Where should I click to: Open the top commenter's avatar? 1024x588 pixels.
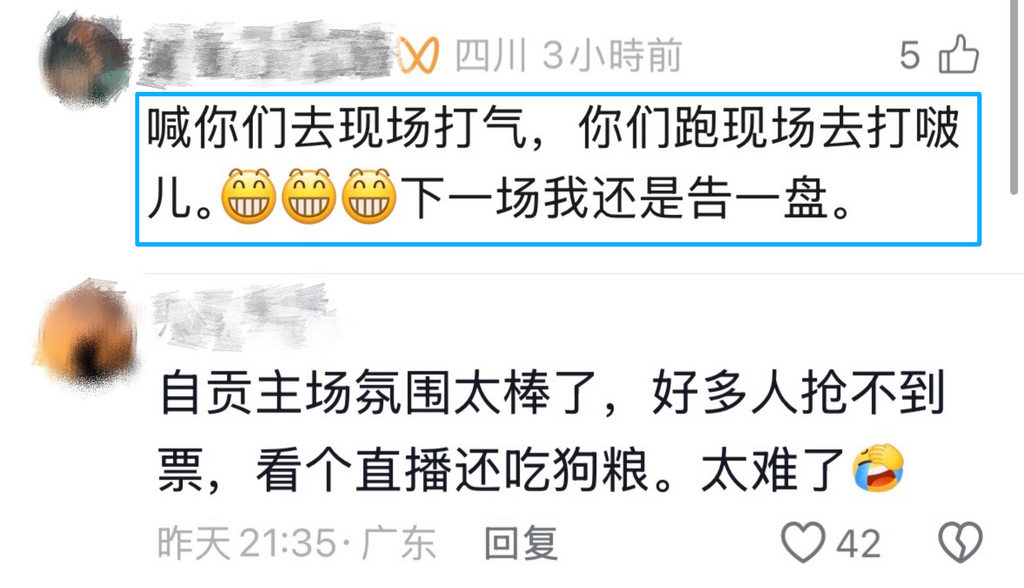tap(85, 59)
